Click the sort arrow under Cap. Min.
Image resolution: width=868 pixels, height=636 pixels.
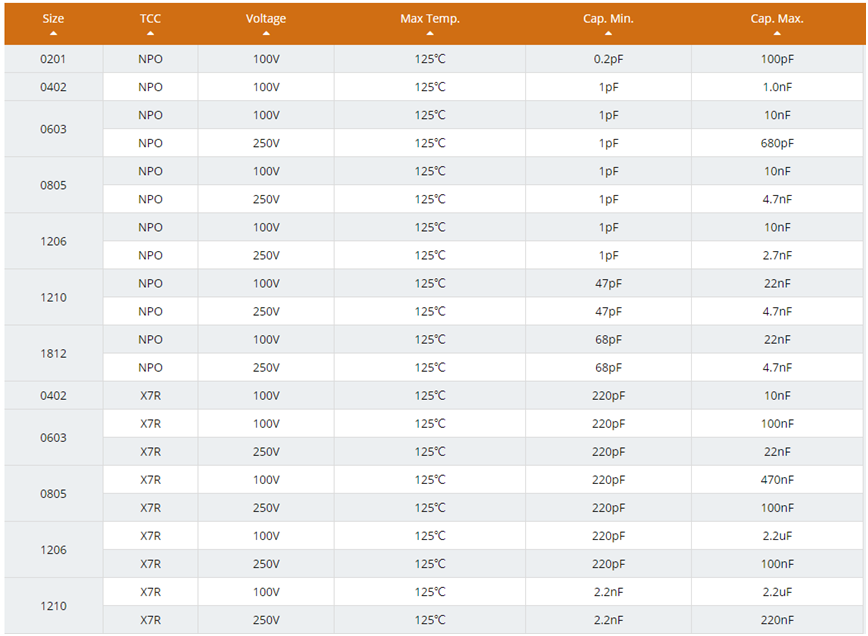608,33
